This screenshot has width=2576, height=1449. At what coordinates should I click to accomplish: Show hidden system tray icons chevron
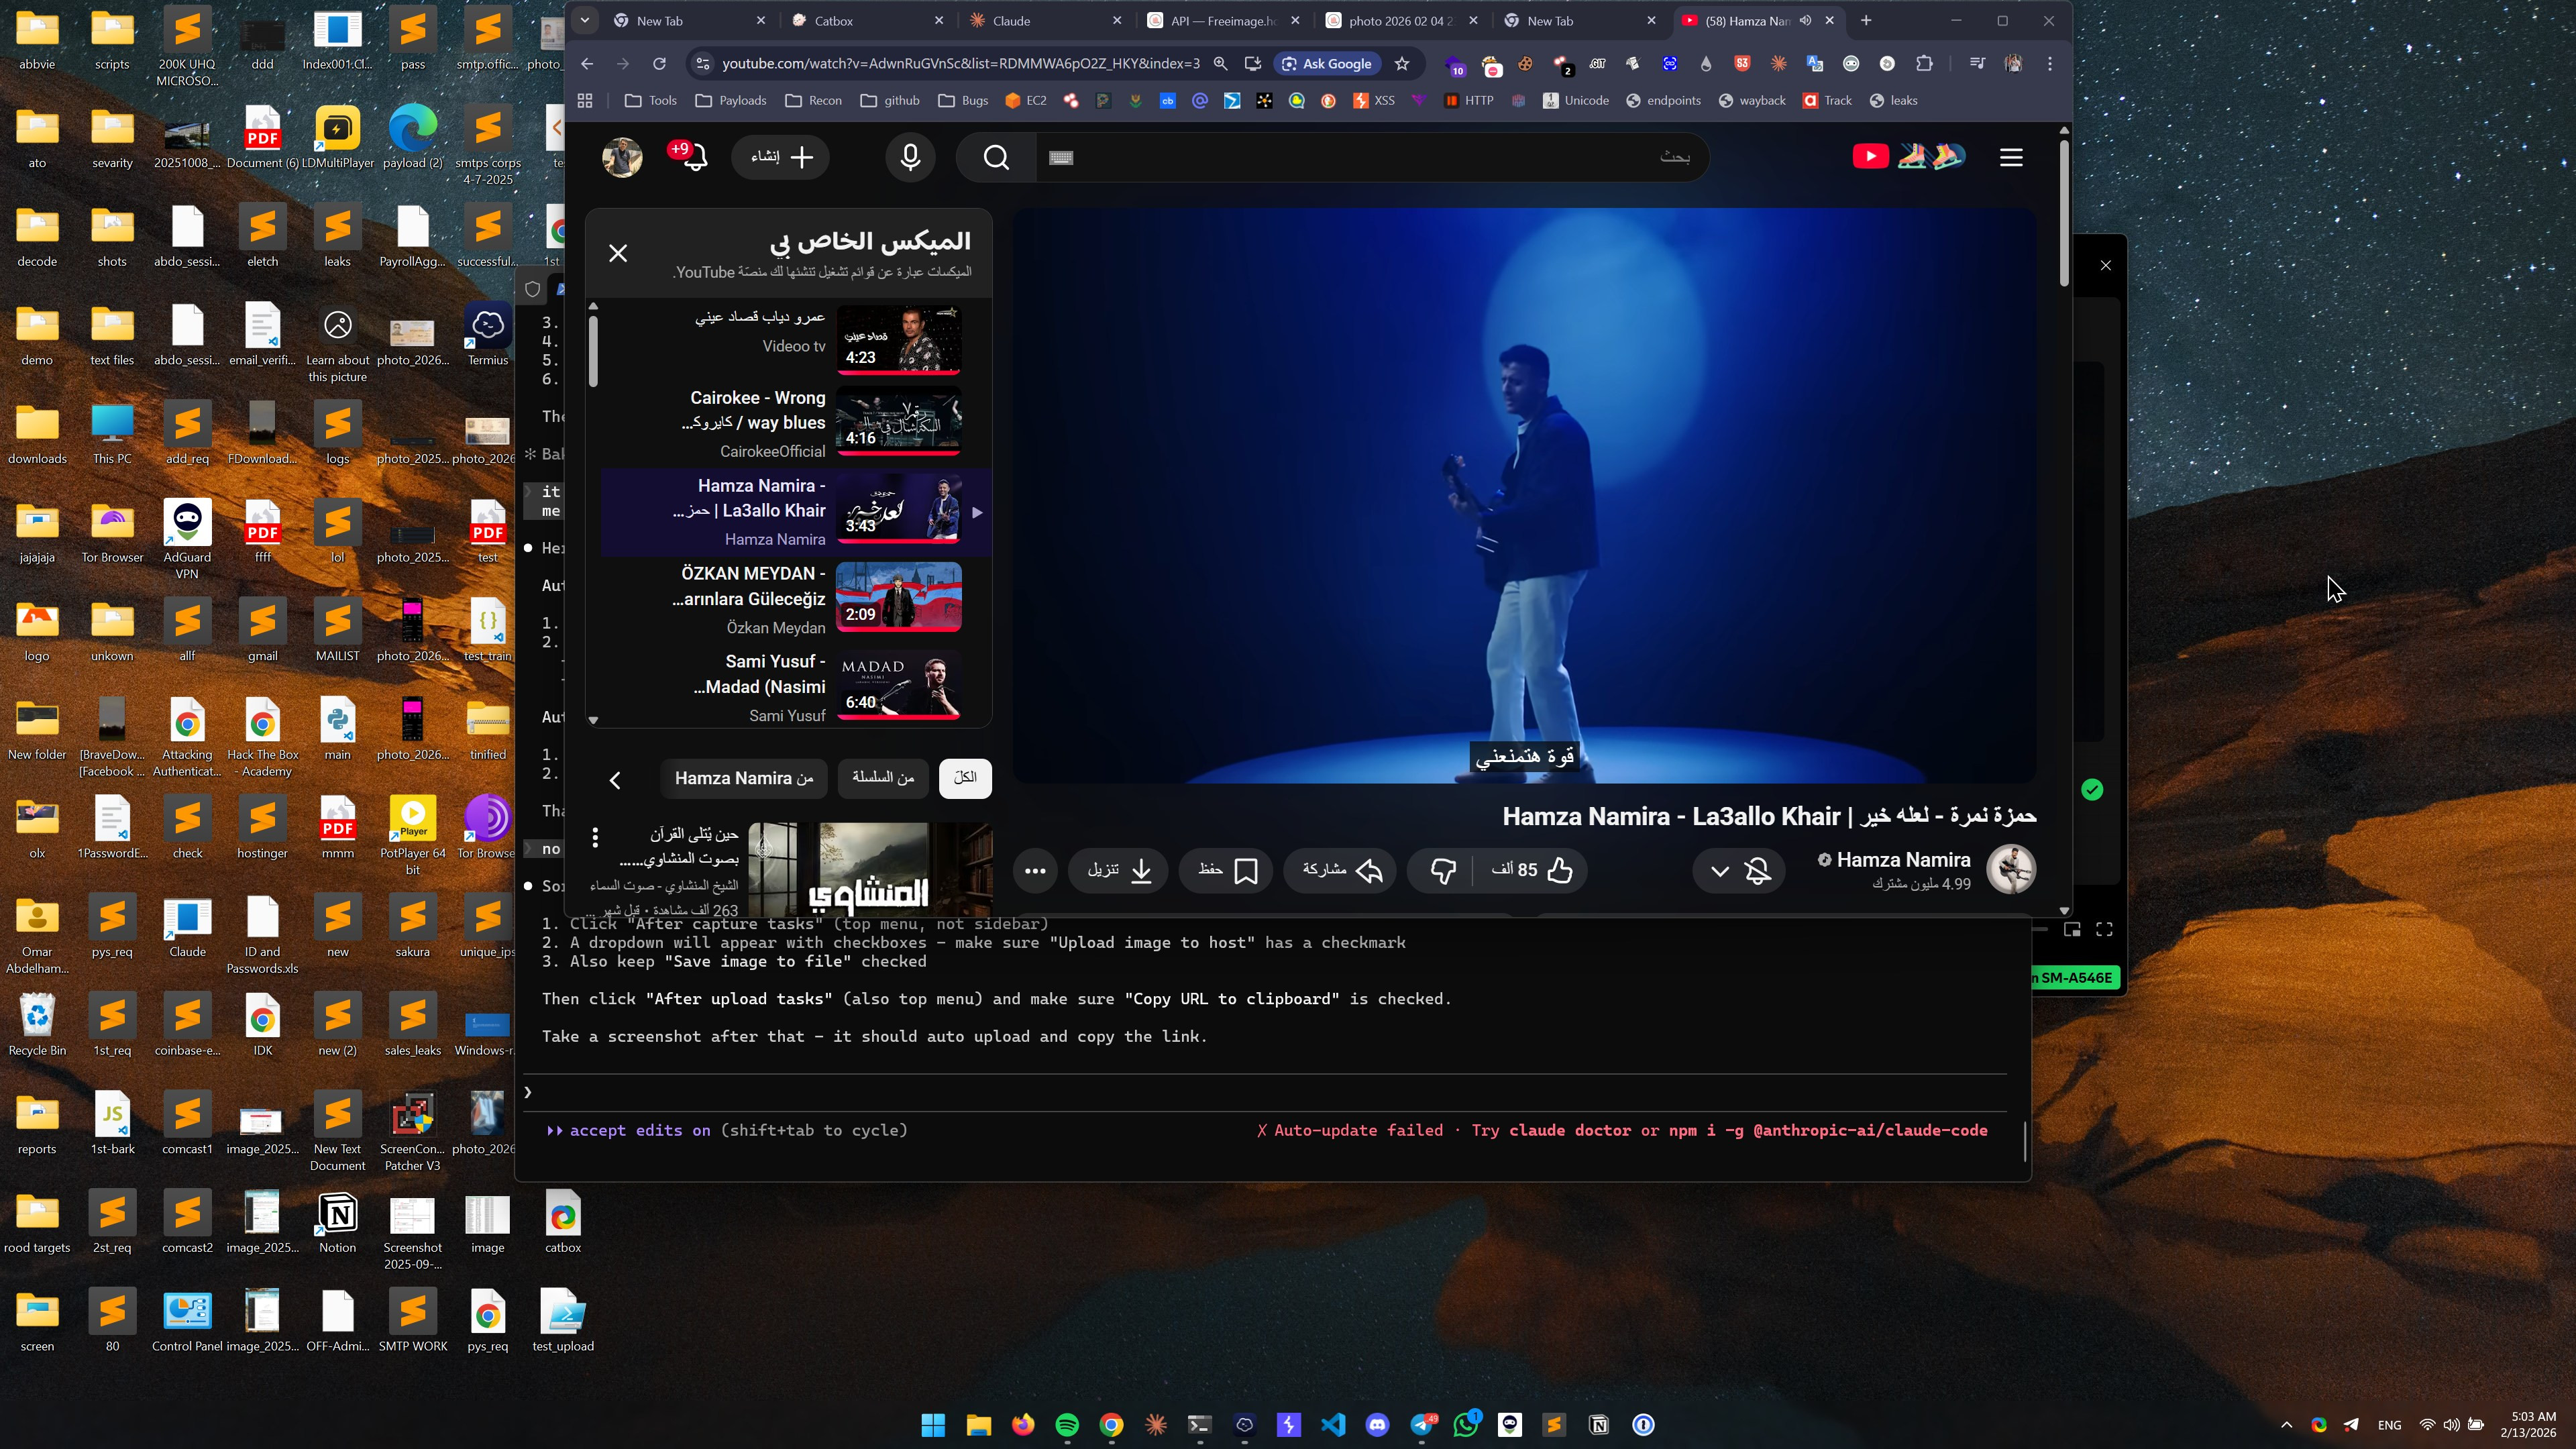pyautogui.click(x=2286, y=1425)
